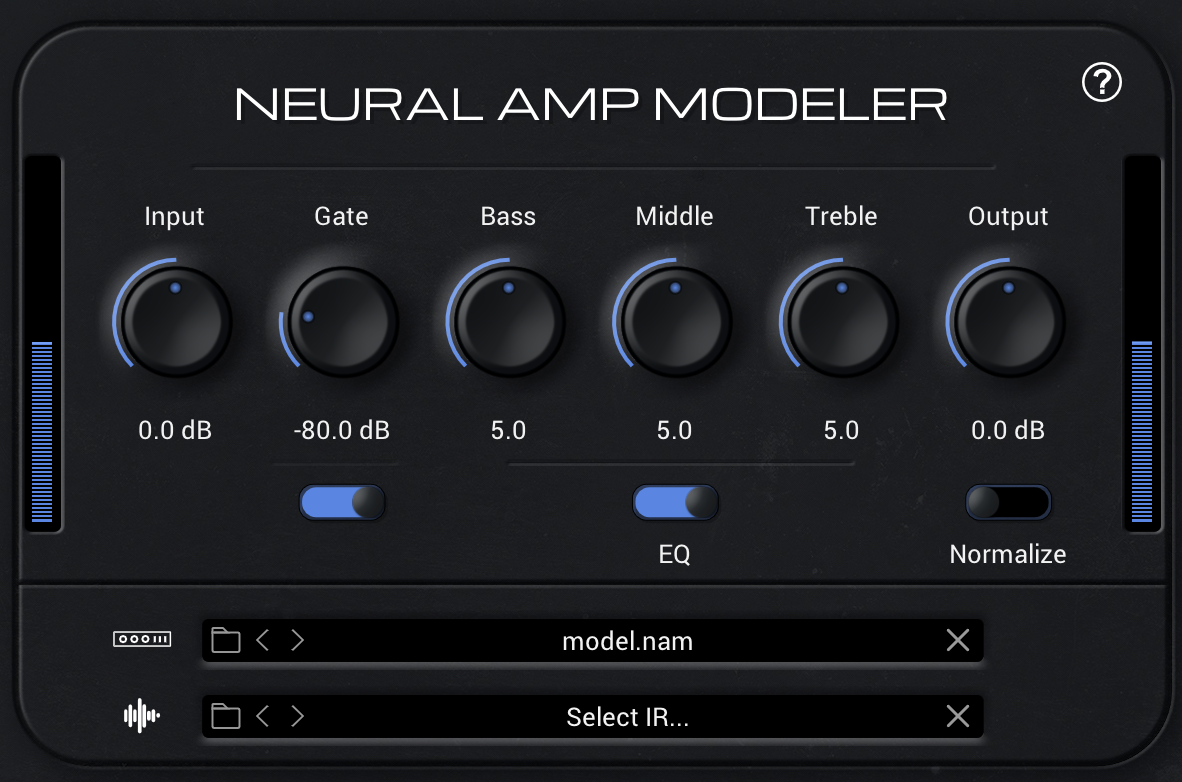
Task: Adjust the Middle tone knob
Action: tap(674, 318)
